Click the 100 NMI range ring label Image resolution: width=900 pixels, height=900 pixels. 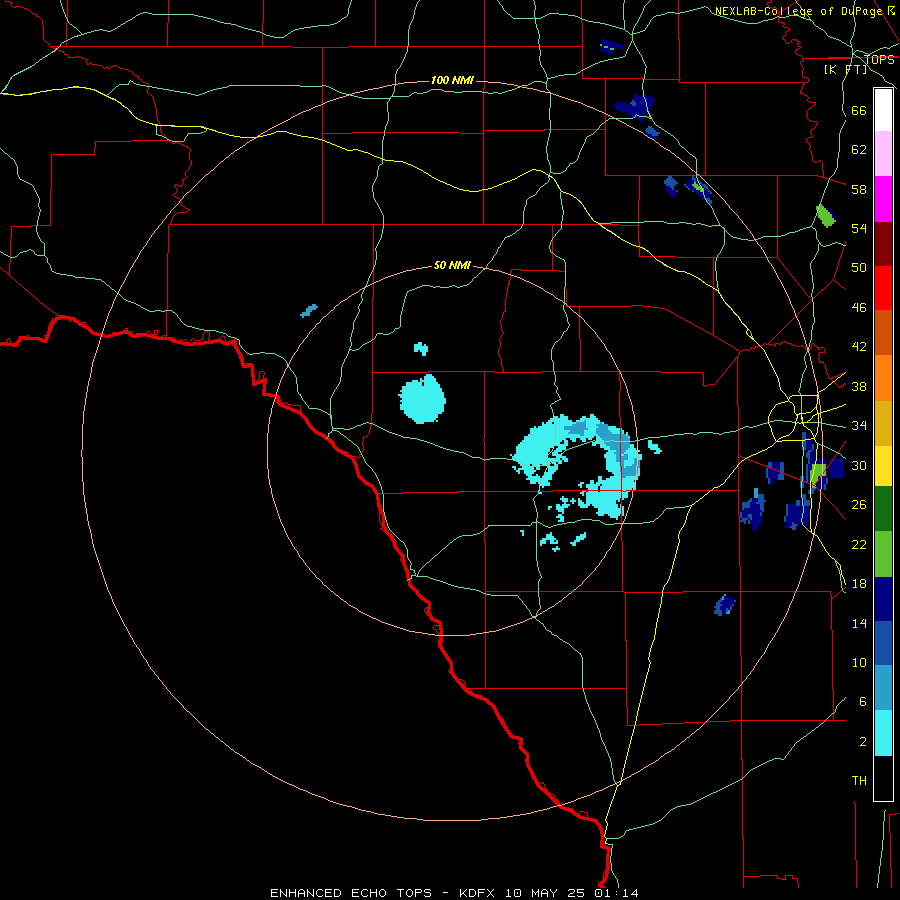click(452, 80)
